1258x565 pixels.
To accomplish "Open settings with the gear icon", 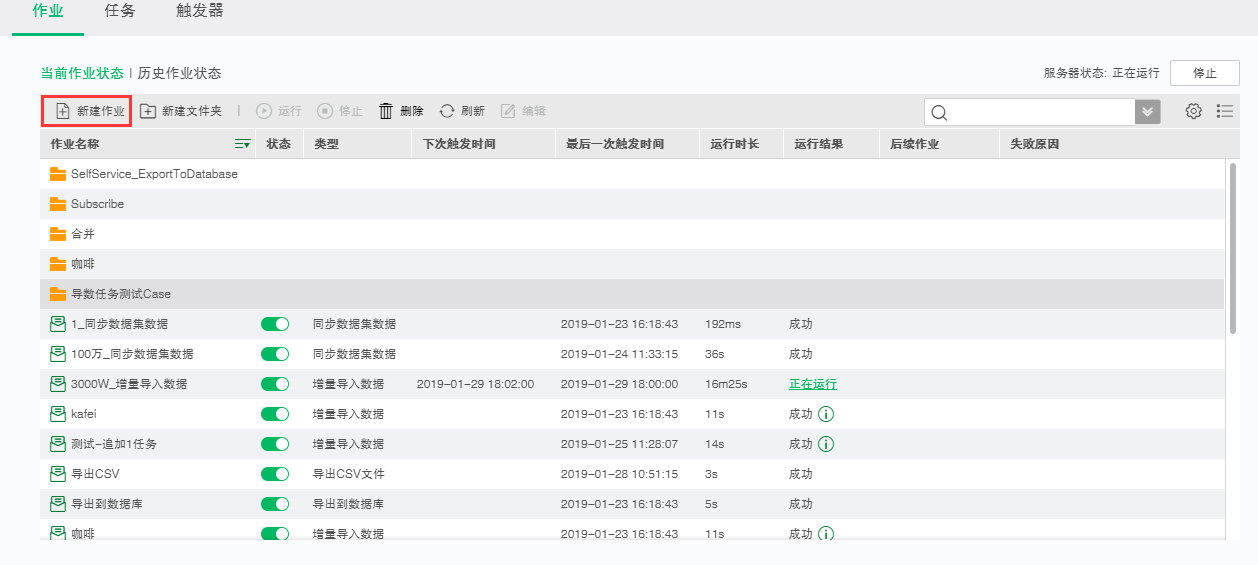I will coord(1193,111).
